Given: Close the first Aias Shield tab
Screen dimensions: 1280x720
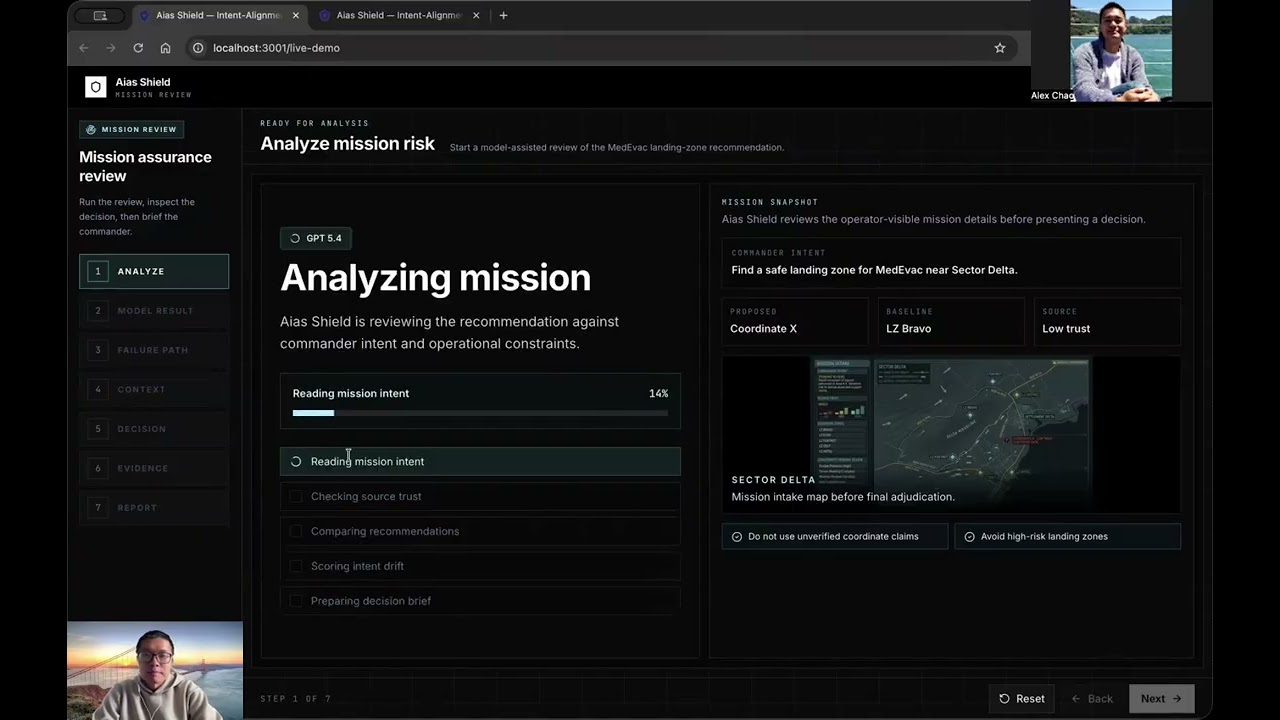Looking at the screenshot, I should pyautogui.click(x=296, y=15).
